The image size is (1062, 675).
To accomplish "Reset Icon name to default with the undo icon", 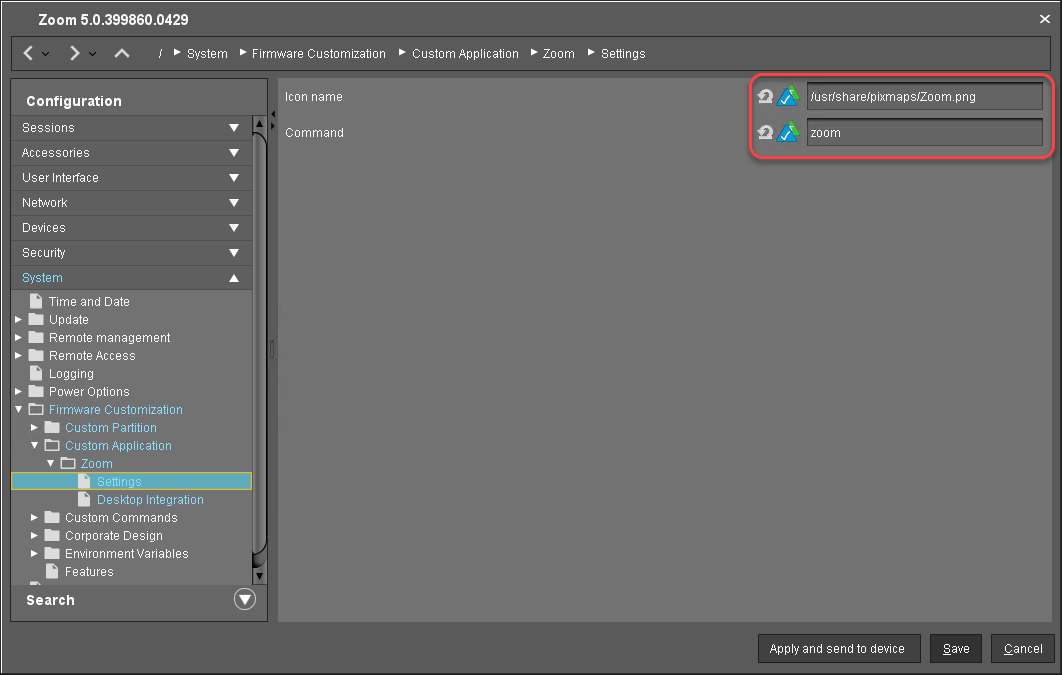I will point(765,97).
